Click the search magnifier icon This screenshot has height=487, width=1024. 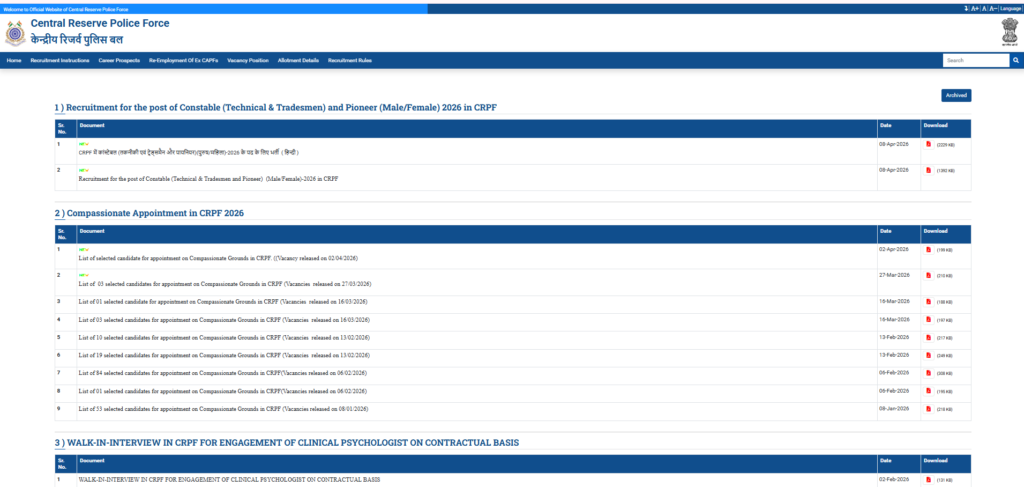point(1015,60)
